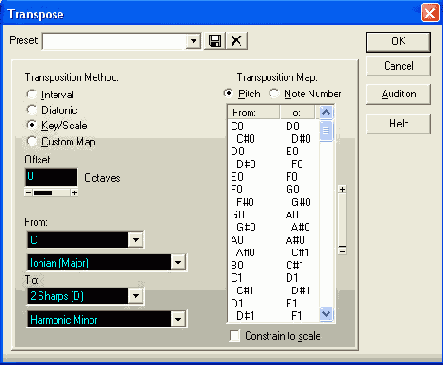This screenshot has height=365, width=443.
Task: Select the F0 to G0 map row
Action: (x=274, y=189)
